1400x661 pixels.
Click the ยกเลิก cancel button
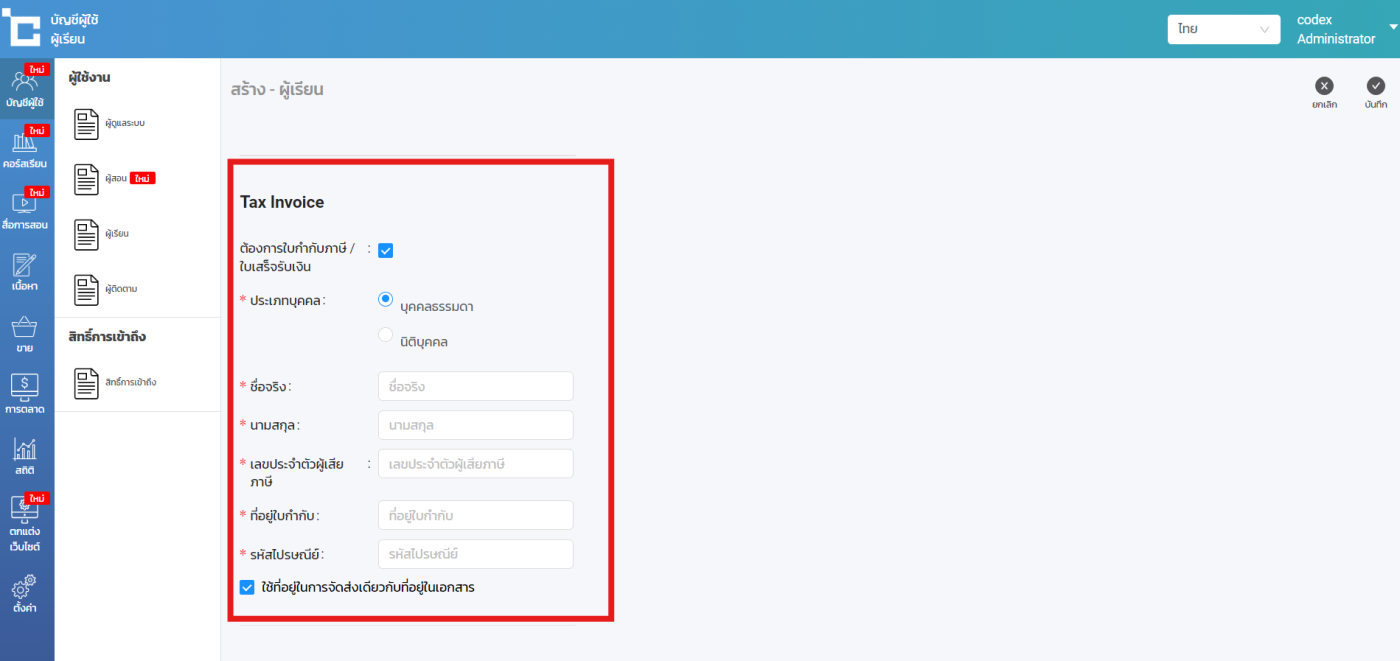click(x=1324, y=93)
